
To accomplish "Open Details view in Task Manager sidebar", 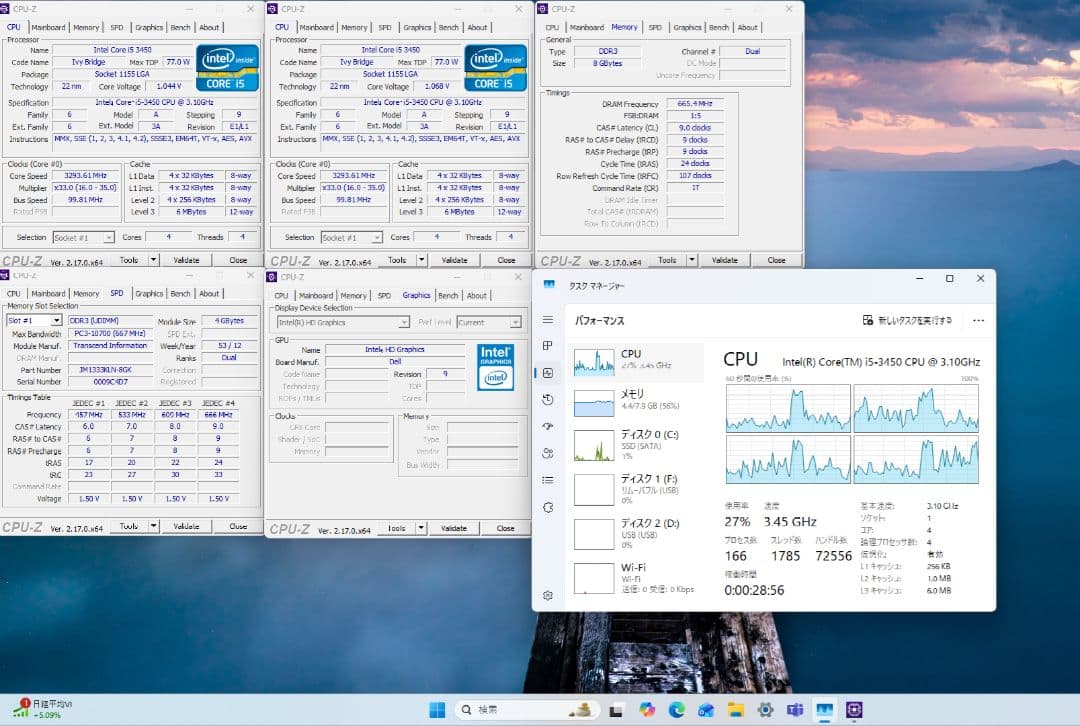I will pos(548,480).
